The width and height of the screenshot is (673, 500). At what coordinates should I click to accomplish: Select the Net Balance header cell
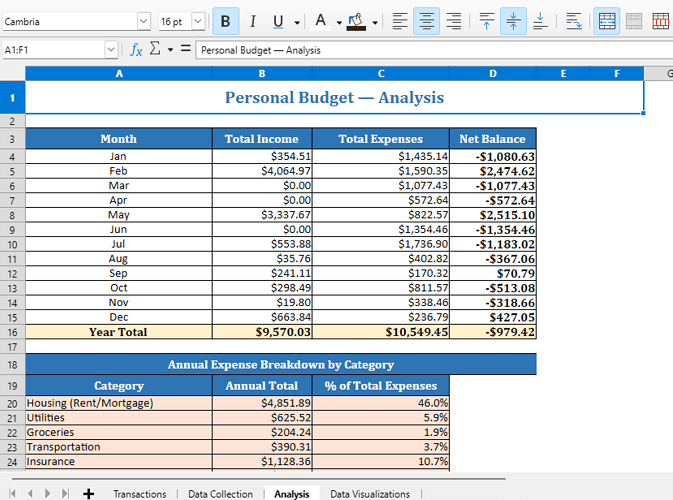[x=493, y=139]
